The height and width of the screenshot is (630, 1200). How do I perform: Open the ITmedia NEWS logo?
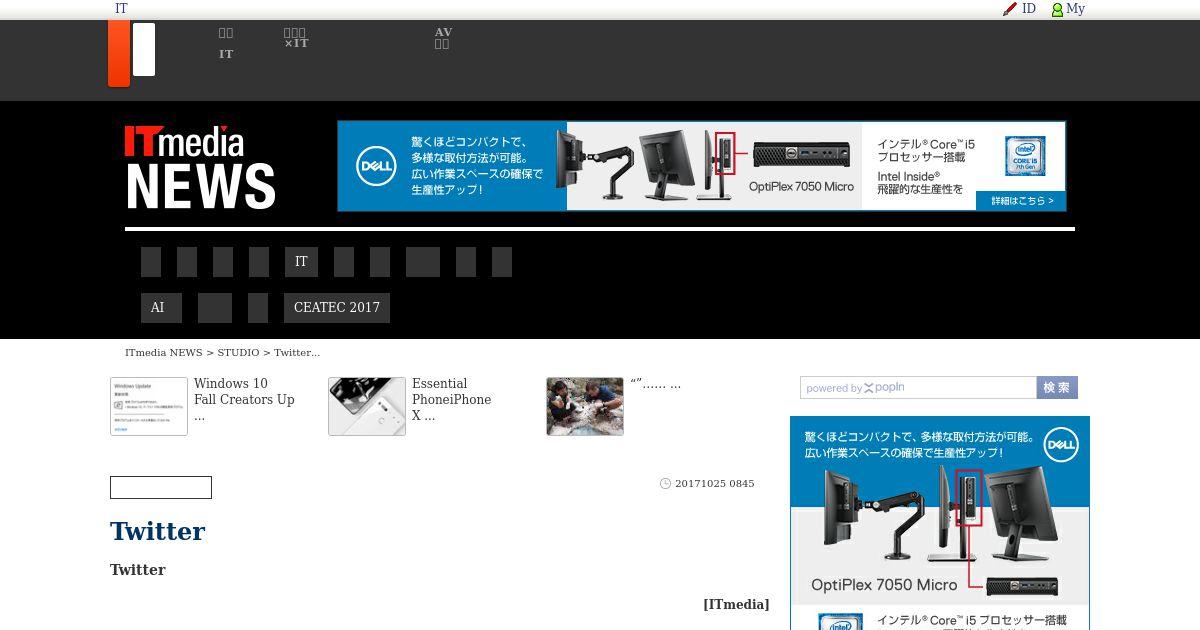200,167
